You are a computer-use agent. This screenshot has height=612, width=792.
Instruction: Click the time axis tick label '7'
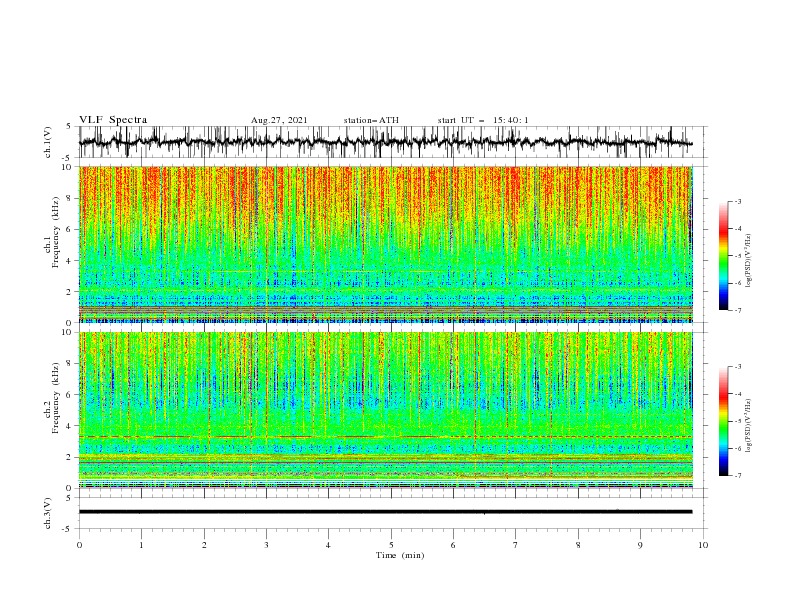(x=516, y=545)
